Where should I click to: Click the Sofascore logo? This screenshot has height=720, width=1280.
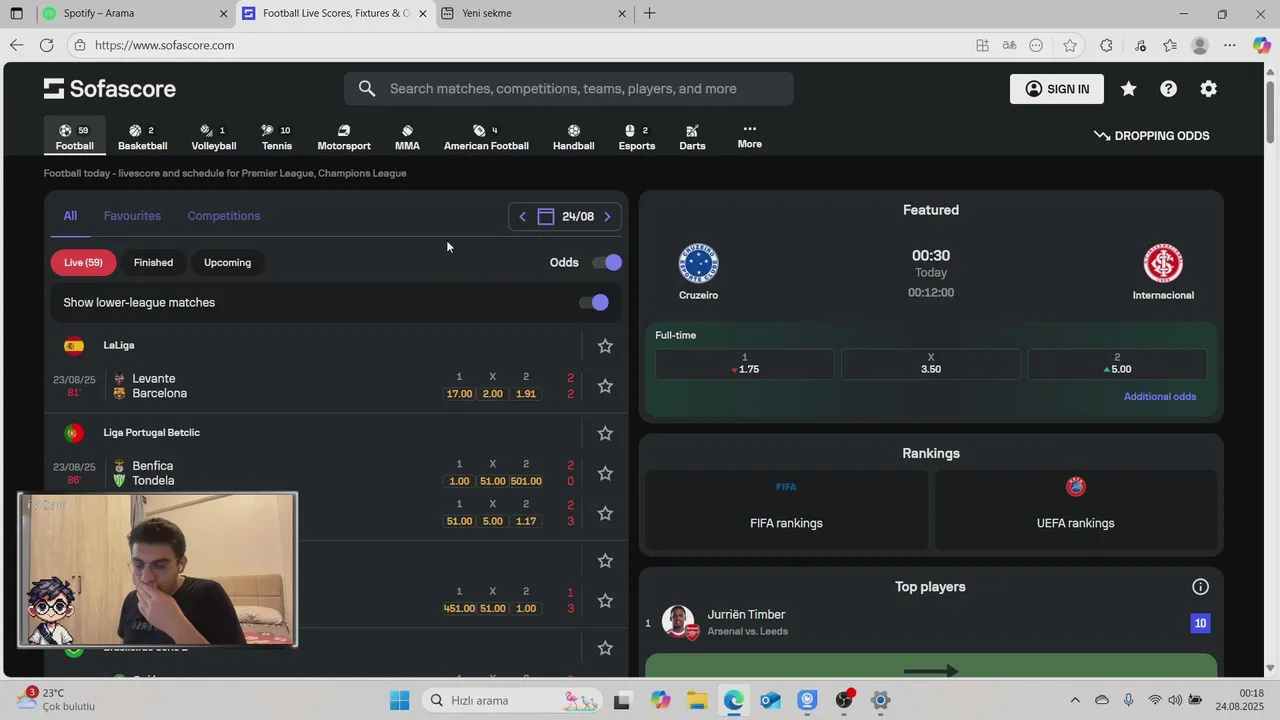coord(110,89)
